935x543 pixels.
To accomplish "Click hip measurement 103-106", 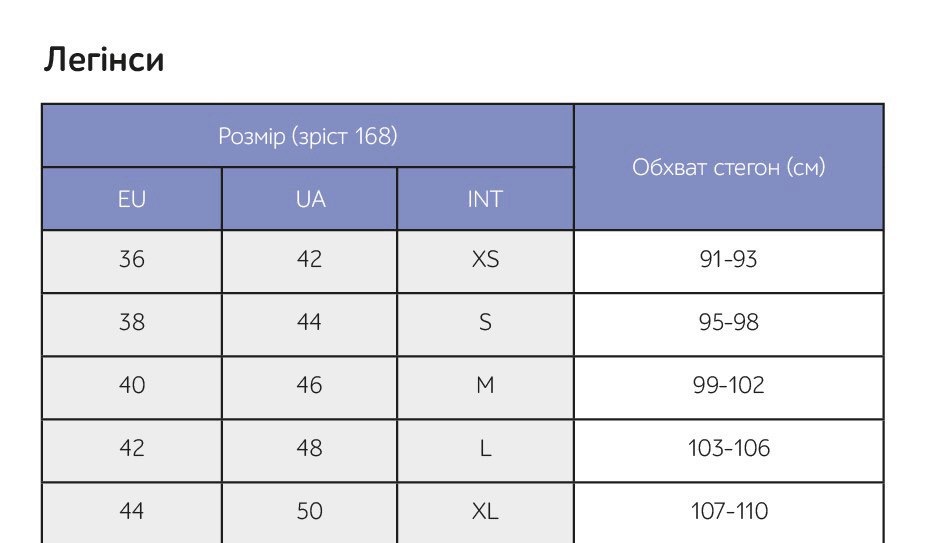I will (728, 448).
